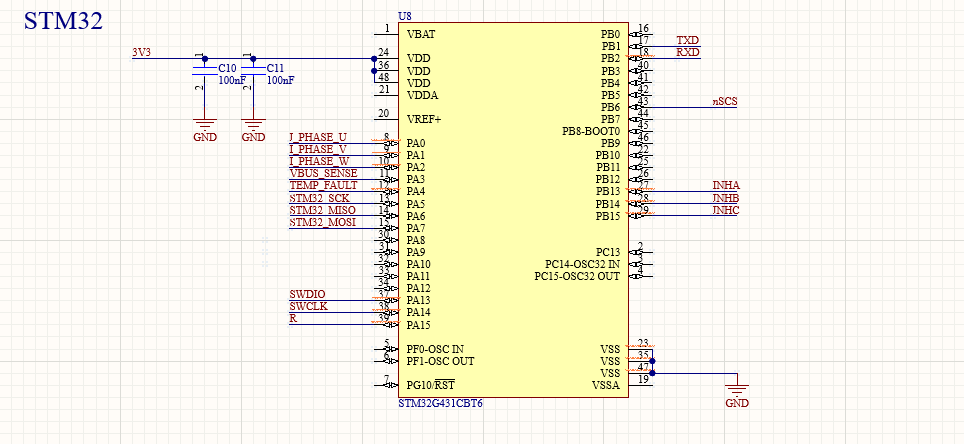Select the PA12 pin name
Screen dimensions: 964x444
419,288
